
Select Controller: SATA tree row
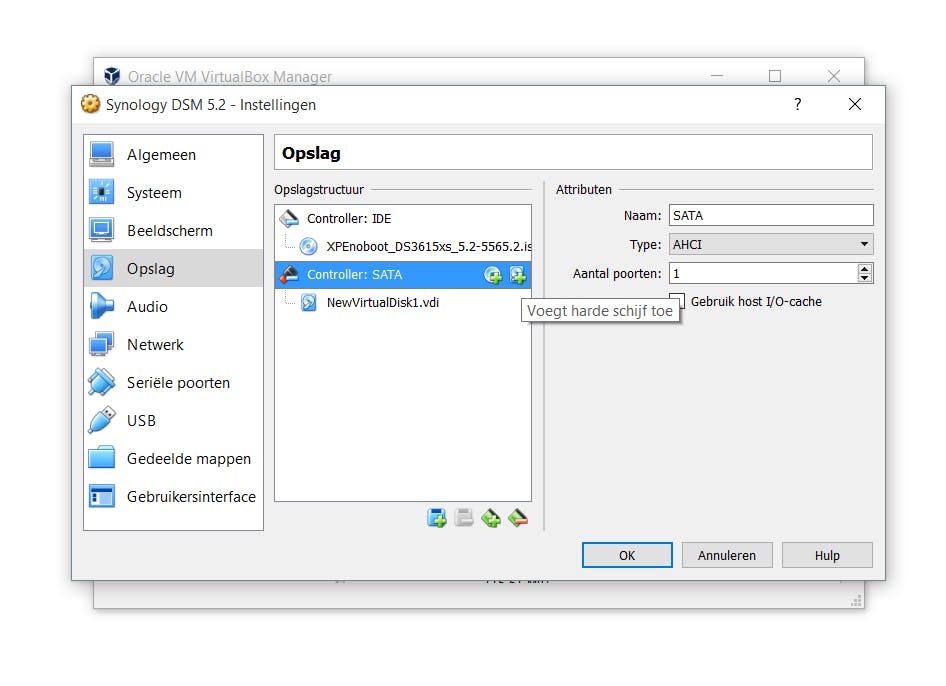403,275
